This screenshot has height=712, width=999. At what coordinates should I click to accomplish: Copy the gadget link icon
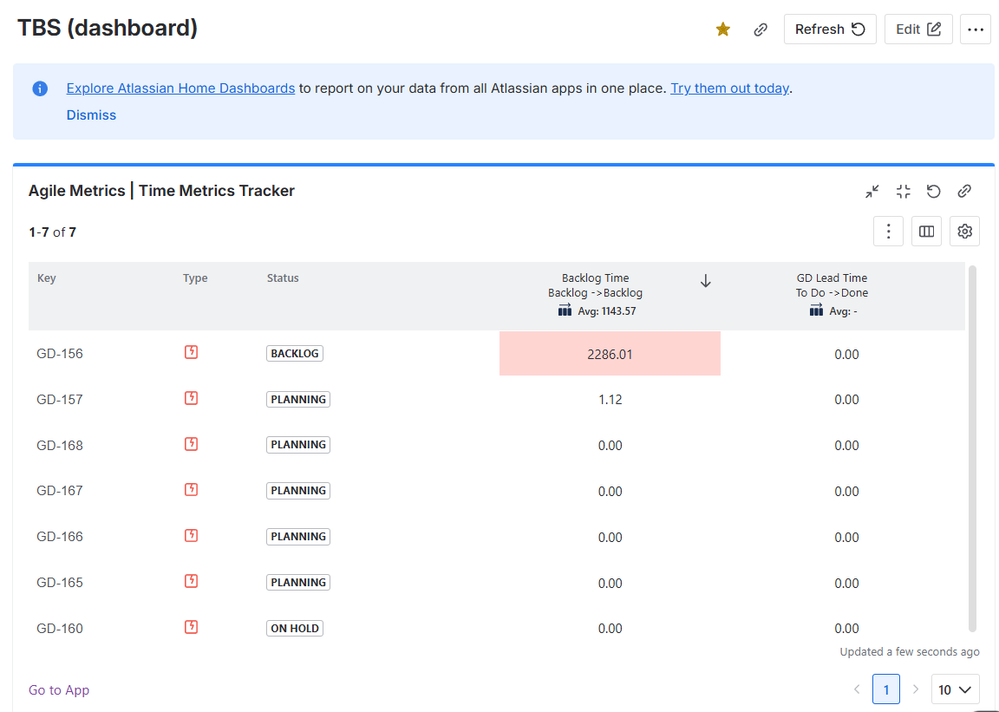tap(964, 191)
